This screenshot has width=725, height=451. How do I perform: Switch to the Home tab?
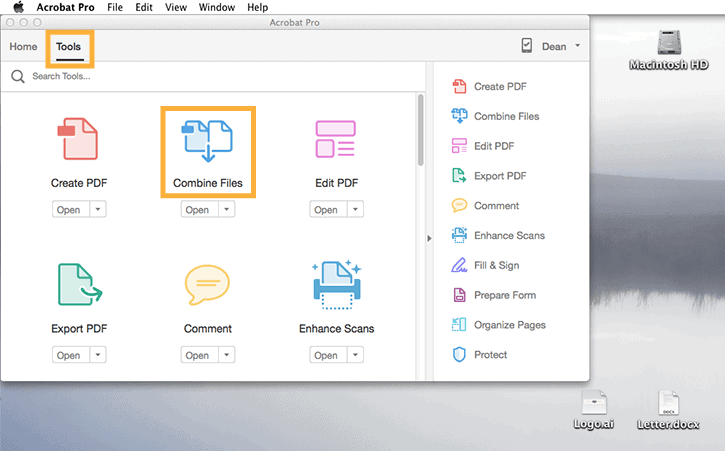[23, 46]
